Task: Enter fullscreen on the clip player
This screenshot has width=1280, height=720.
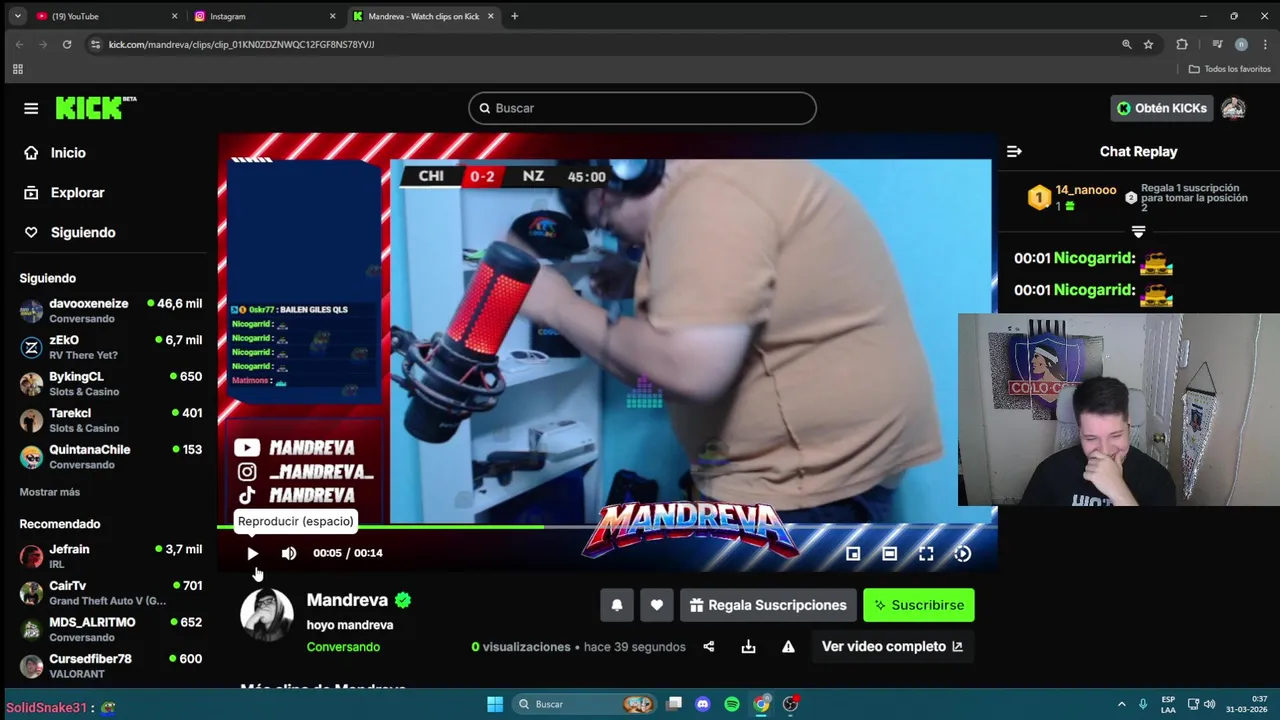Action: coord(926,553)
